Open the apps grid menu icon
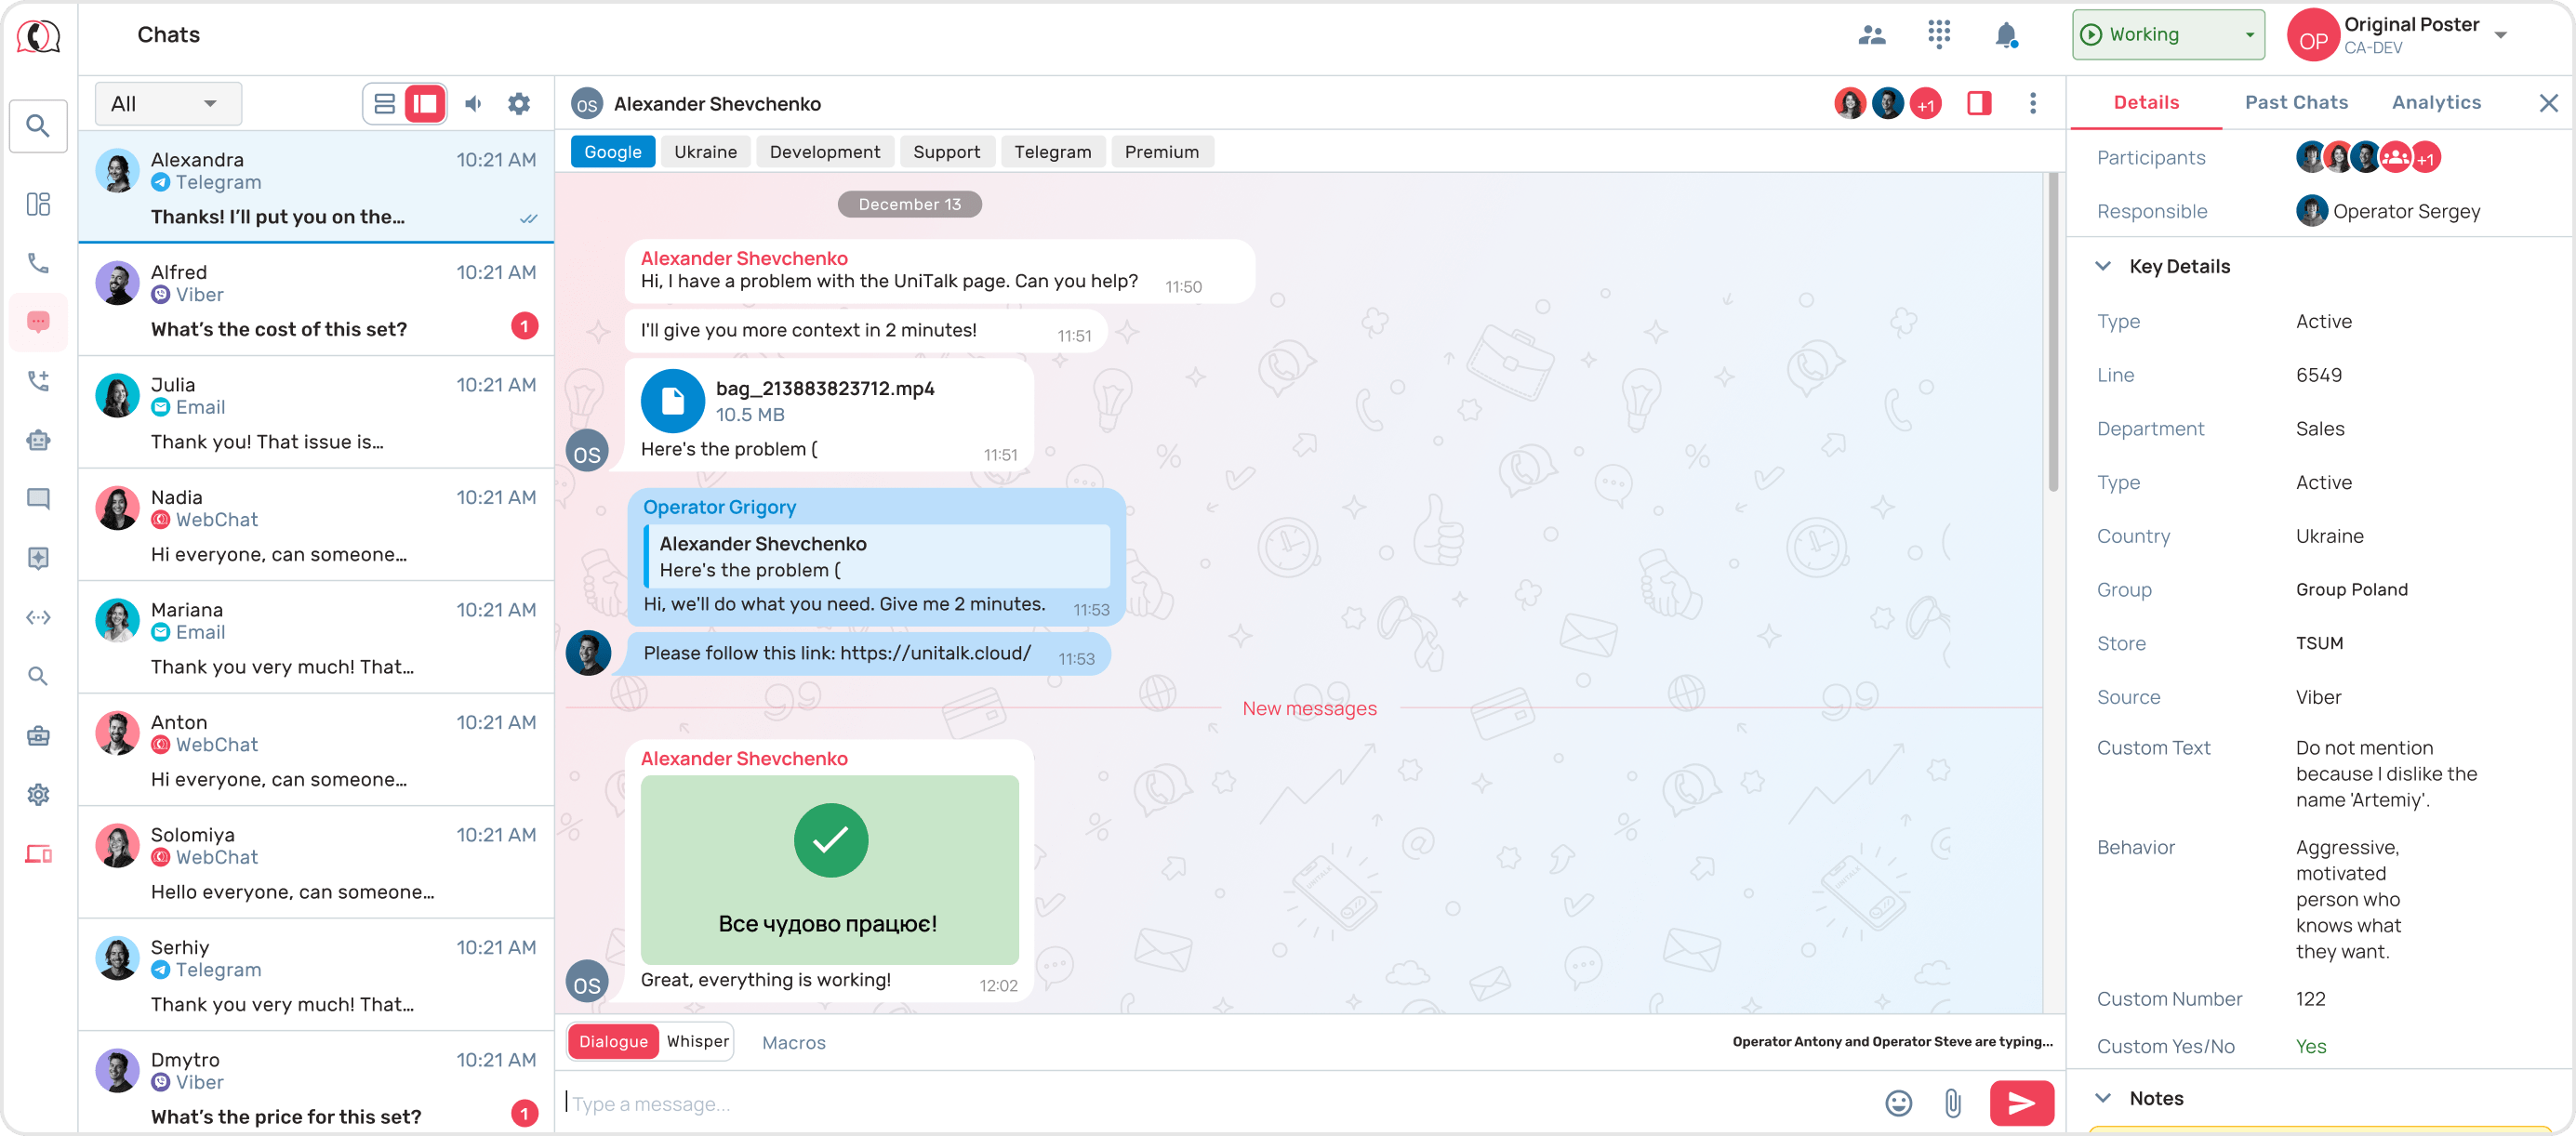The image size is (2576, 1136). 1938,35
